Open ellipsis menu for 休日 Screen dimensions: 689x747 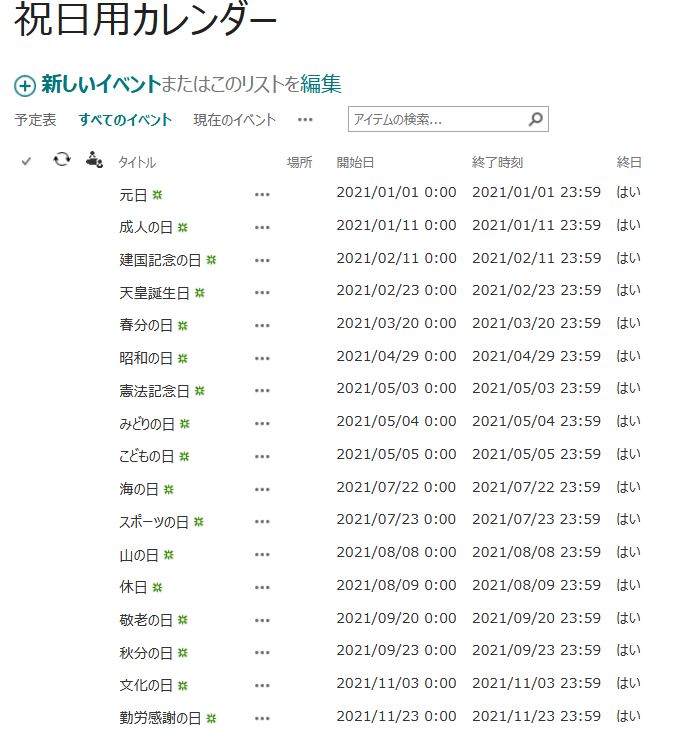click(x=262, y=588)
